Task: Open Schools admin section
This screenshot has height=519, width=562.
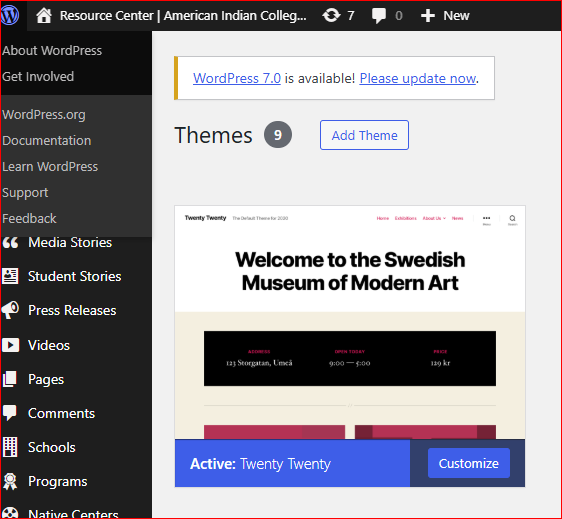Action: coord(52,447)
